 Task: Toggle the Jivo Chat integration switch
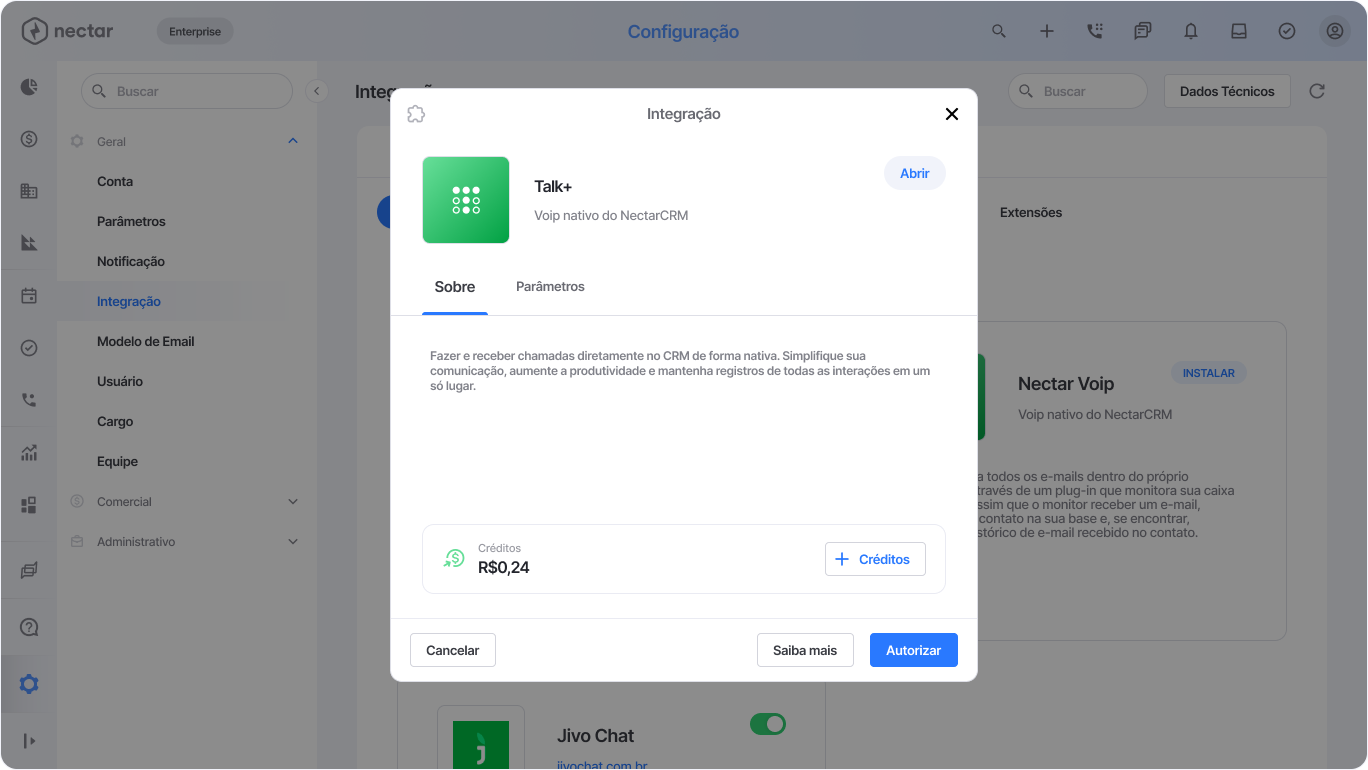[x=768, y=723]
